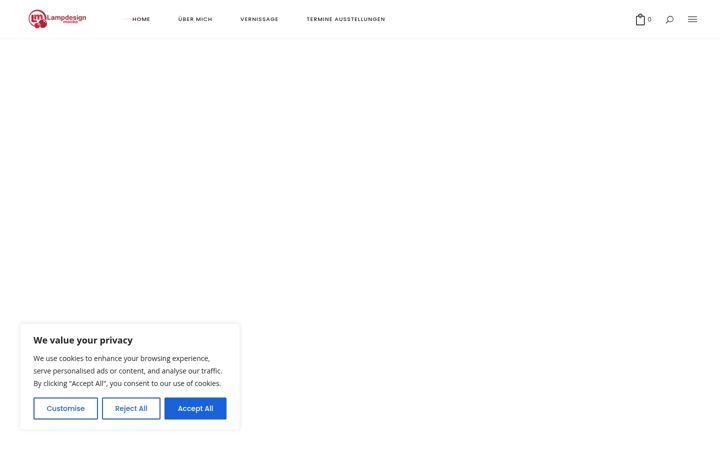
Task: Open the search magnifier icon
Action: tap(669, 19)
